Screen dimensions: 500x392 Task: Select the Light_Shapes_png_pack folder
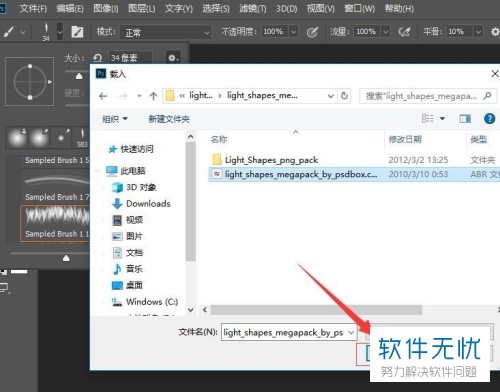271,160
